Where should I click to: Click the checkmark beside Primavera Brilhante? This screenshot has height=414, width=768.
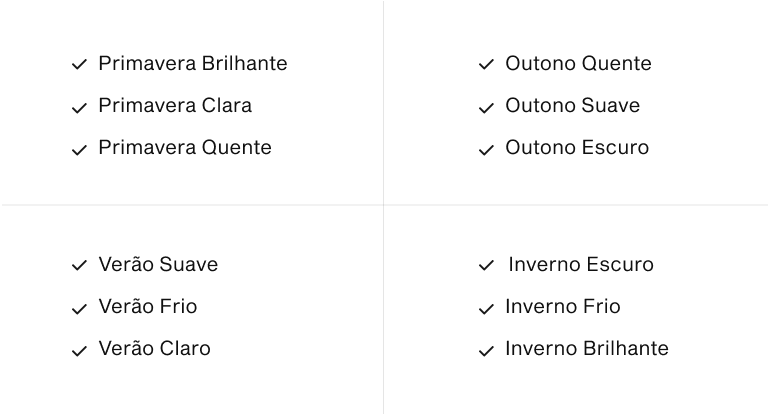[x=79, y=64]
